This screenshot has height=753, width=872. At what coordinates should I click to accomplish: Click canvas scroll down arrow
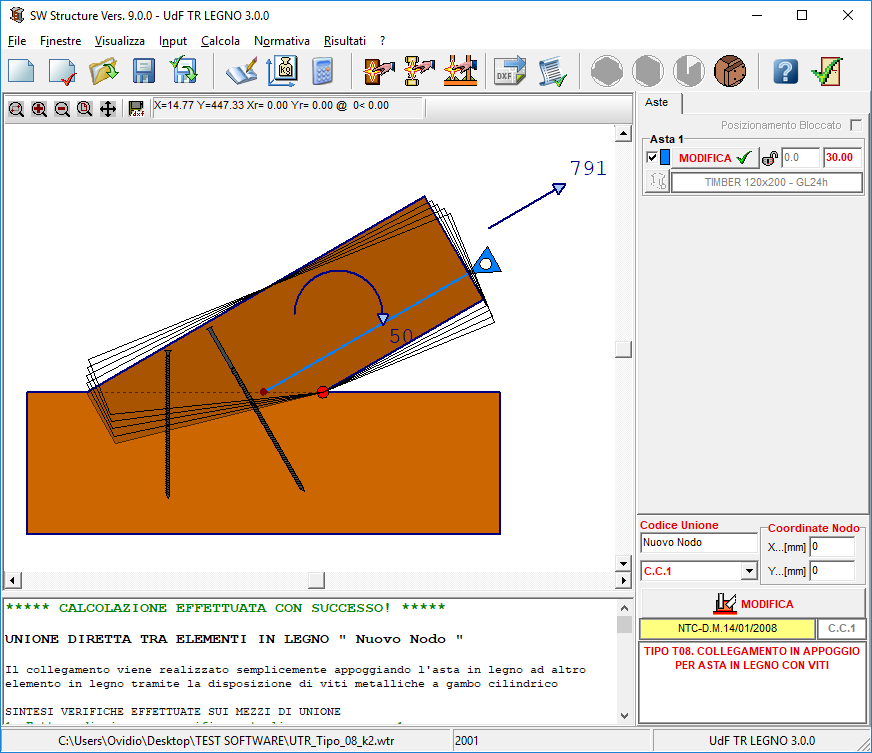point(623,563)
